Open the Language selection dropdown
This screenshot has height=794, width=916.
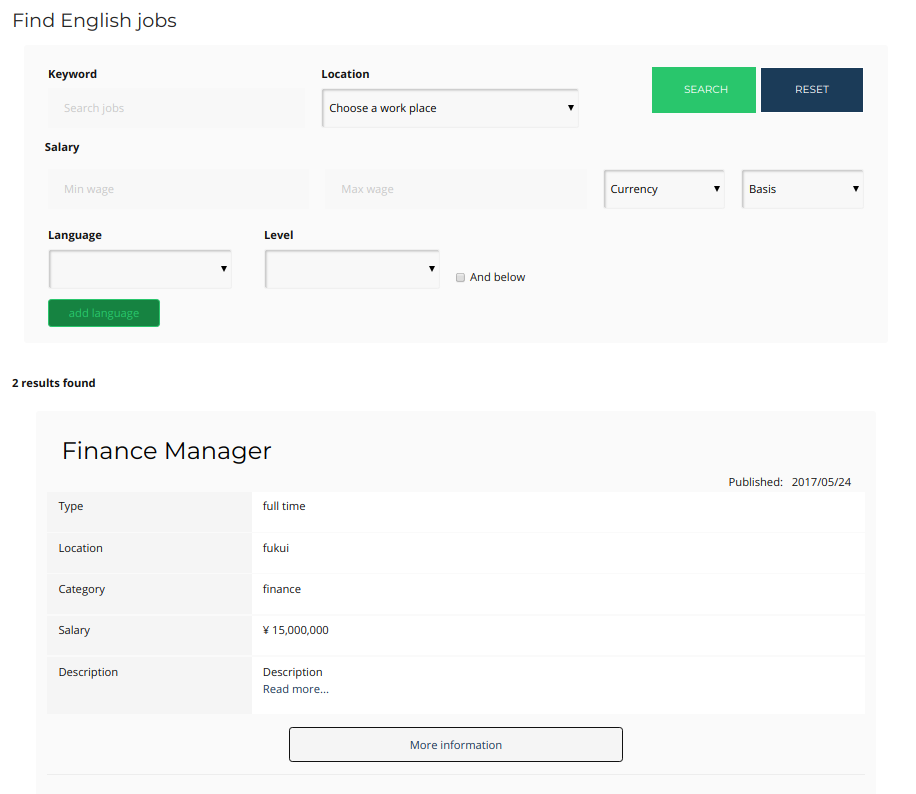(x=140, y=269)
